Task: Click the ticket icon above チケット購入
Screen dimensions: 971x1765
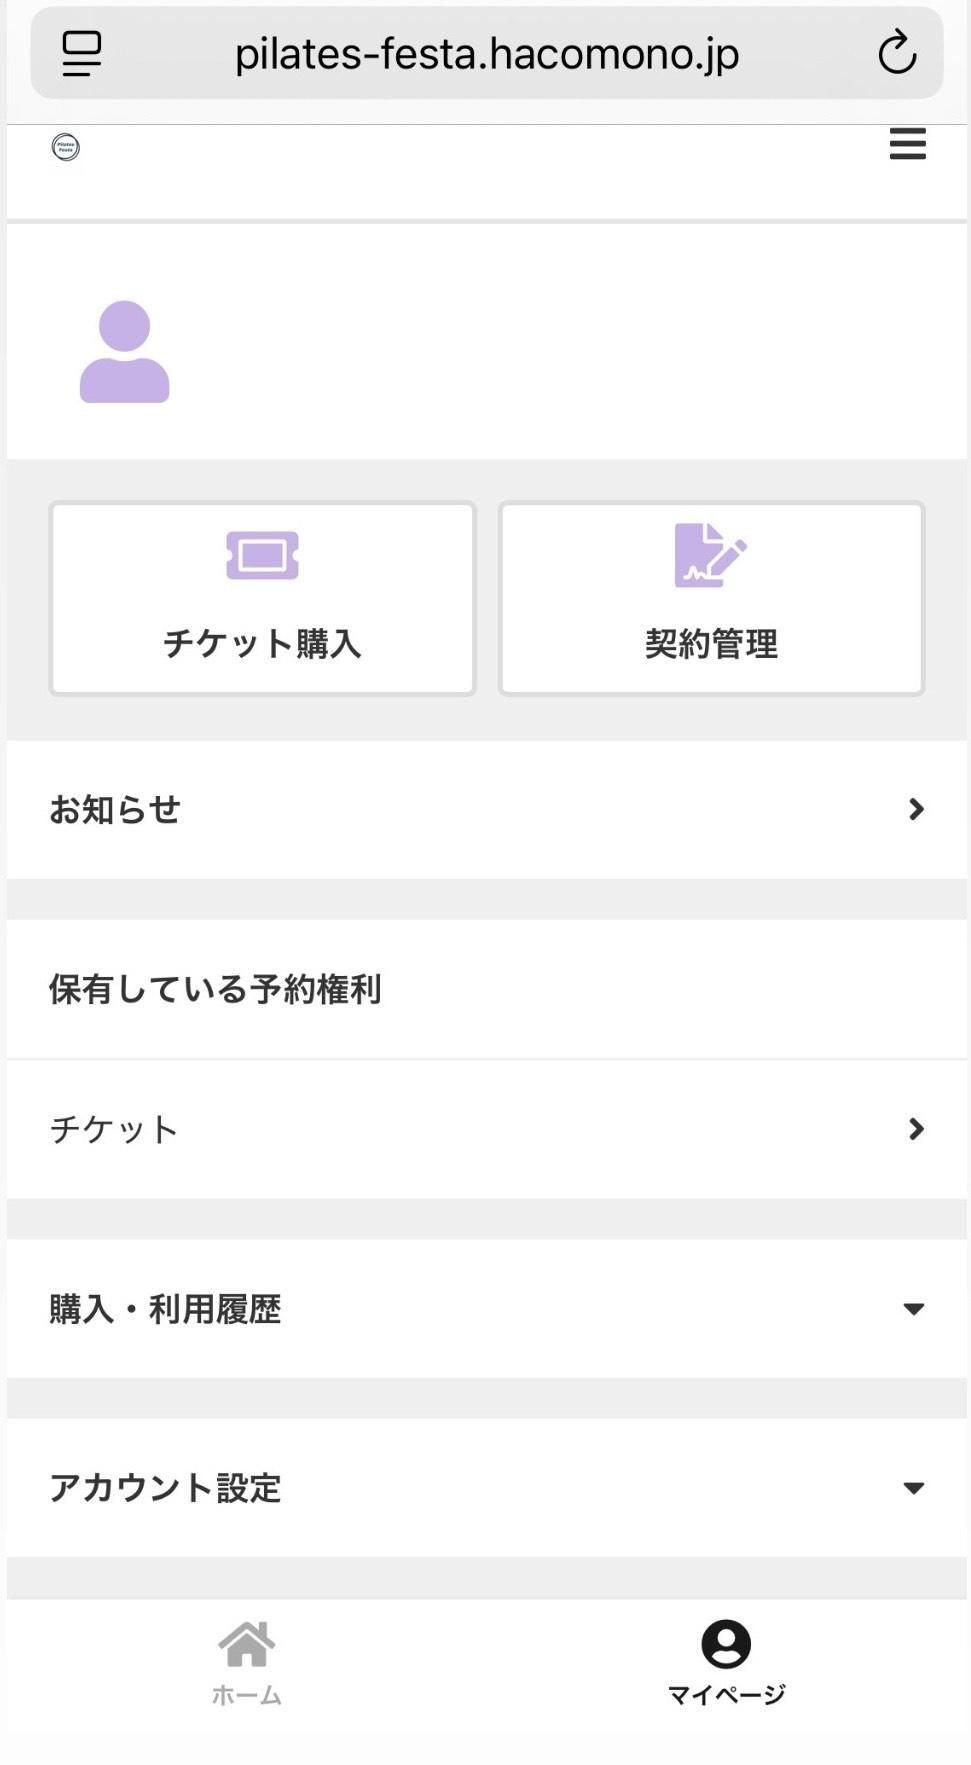Action: tap(262, 555)
